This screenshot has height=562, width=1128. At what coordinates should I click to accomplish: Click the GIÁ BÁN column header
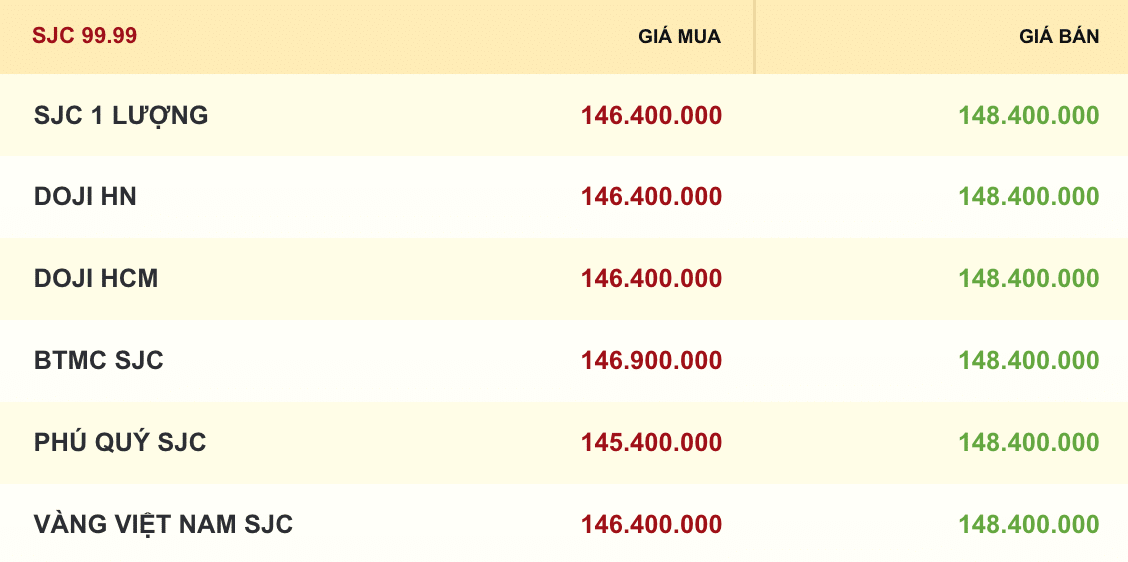(x=1059, y=37)
